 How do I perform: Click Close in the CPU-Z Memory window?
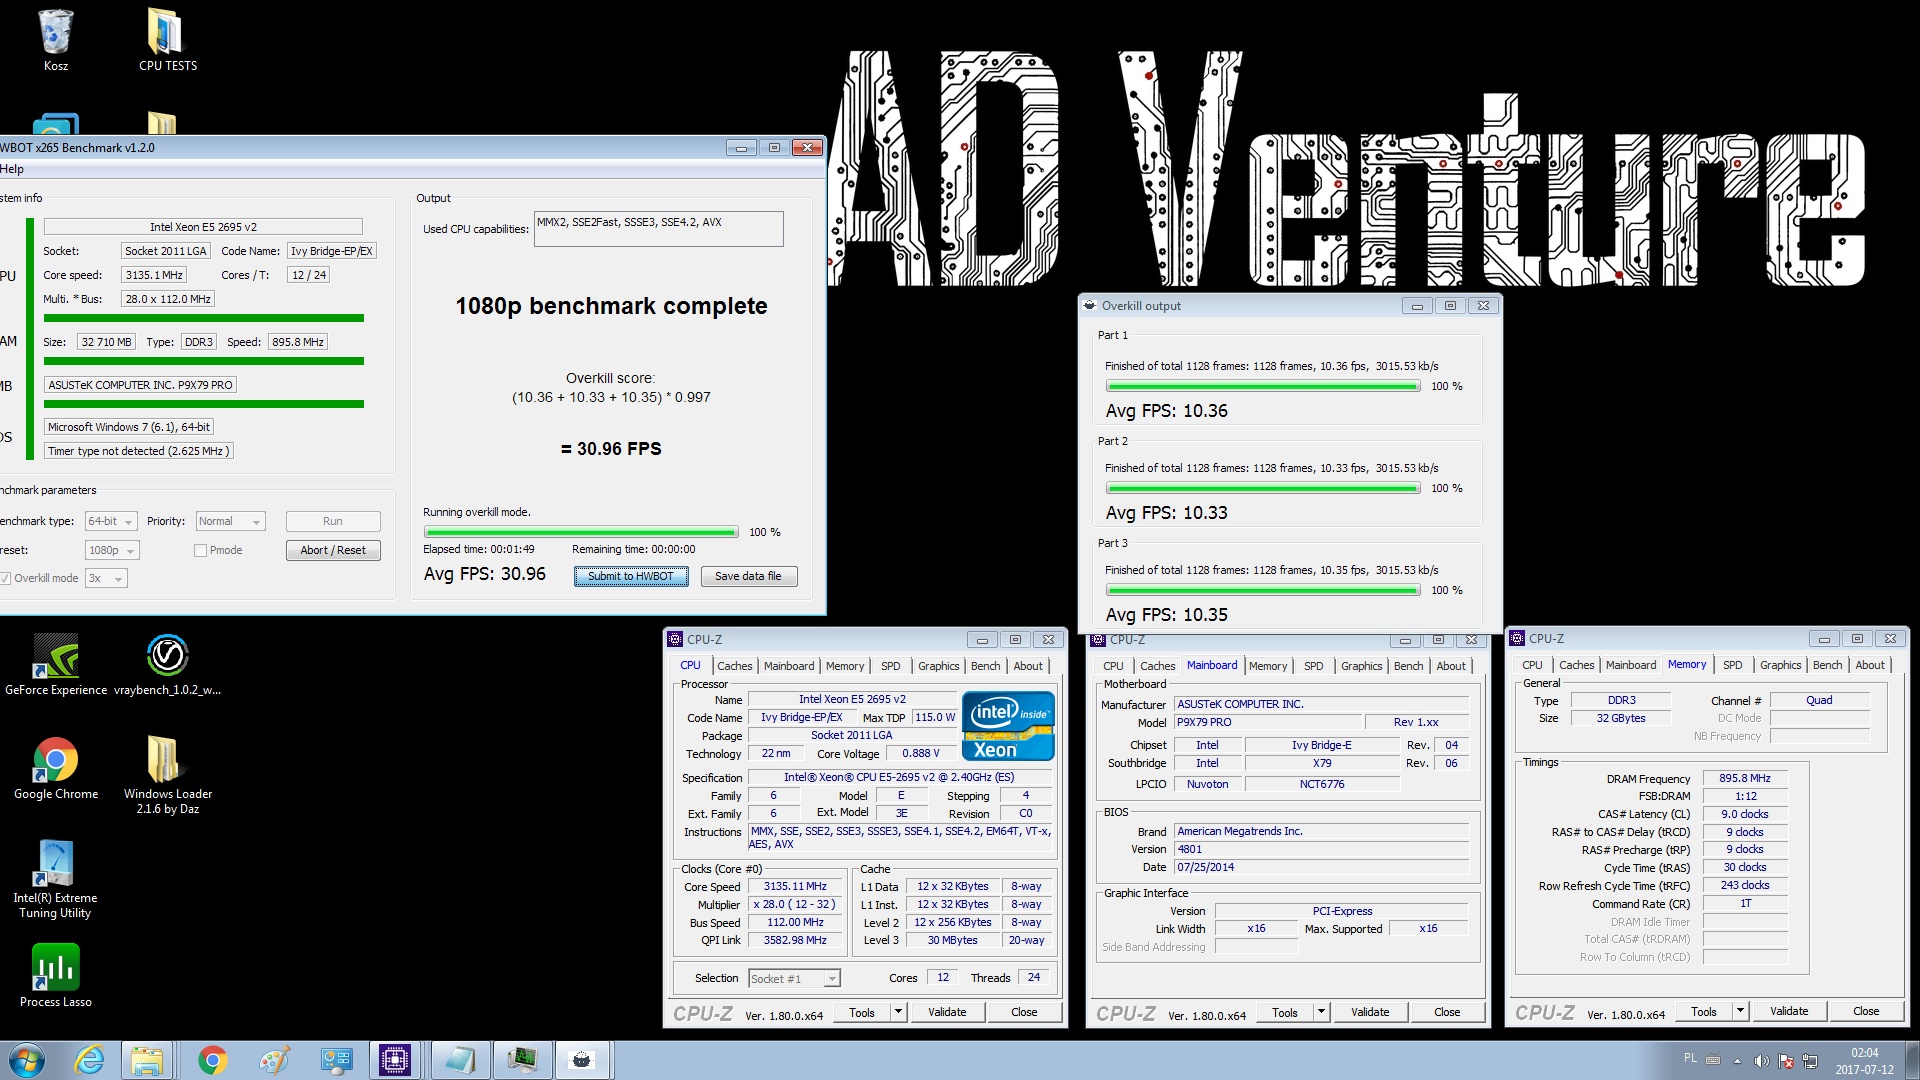click(x=1866, y=1011)
